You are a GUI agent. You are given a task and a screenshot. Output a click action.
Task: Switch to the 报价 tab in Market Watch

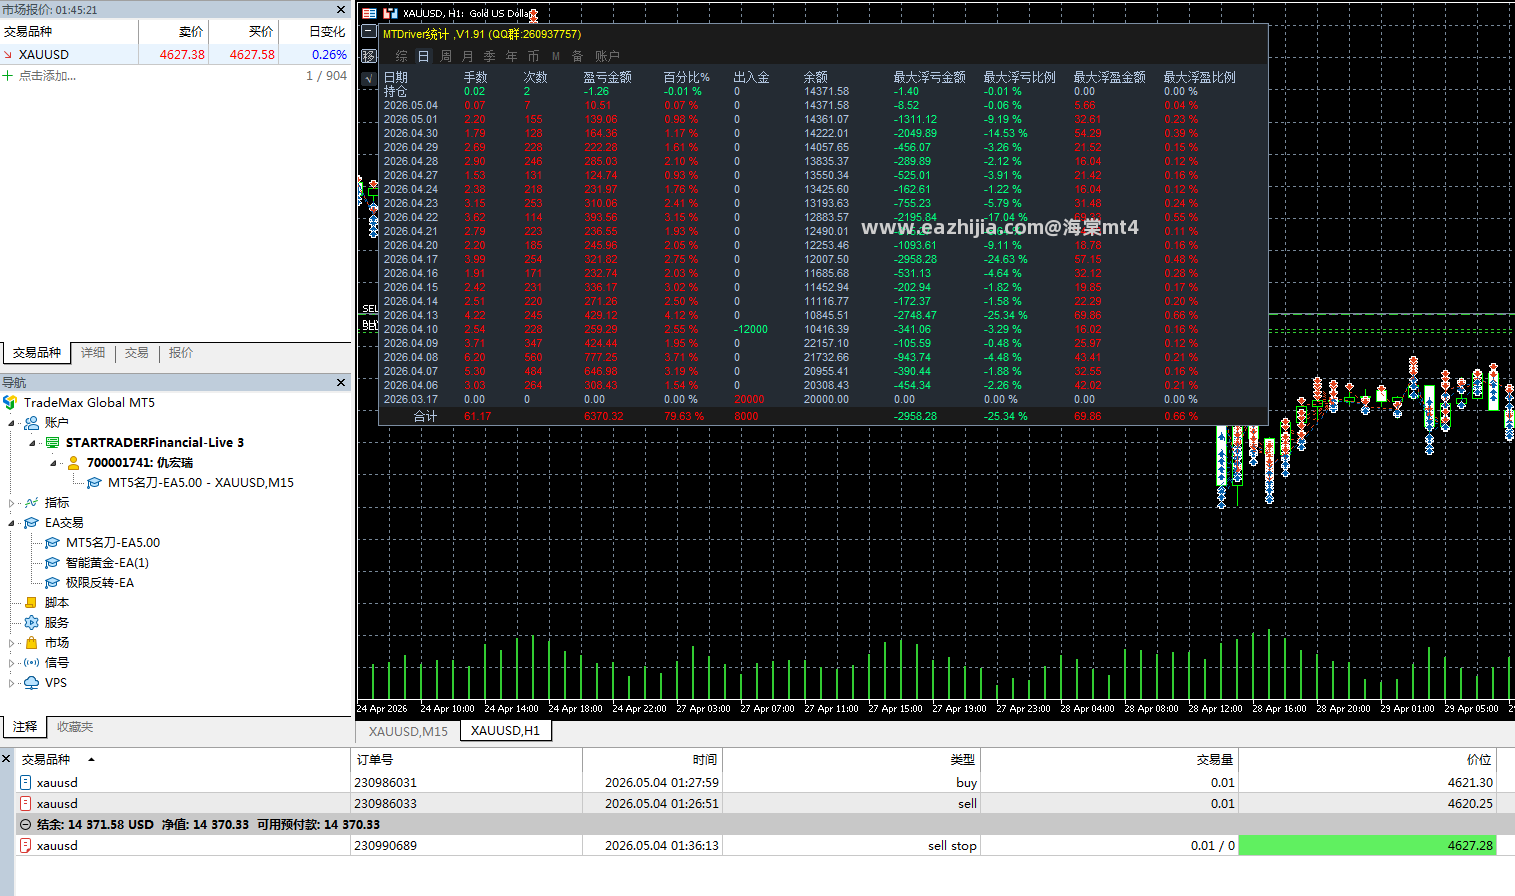pos(181,353)
